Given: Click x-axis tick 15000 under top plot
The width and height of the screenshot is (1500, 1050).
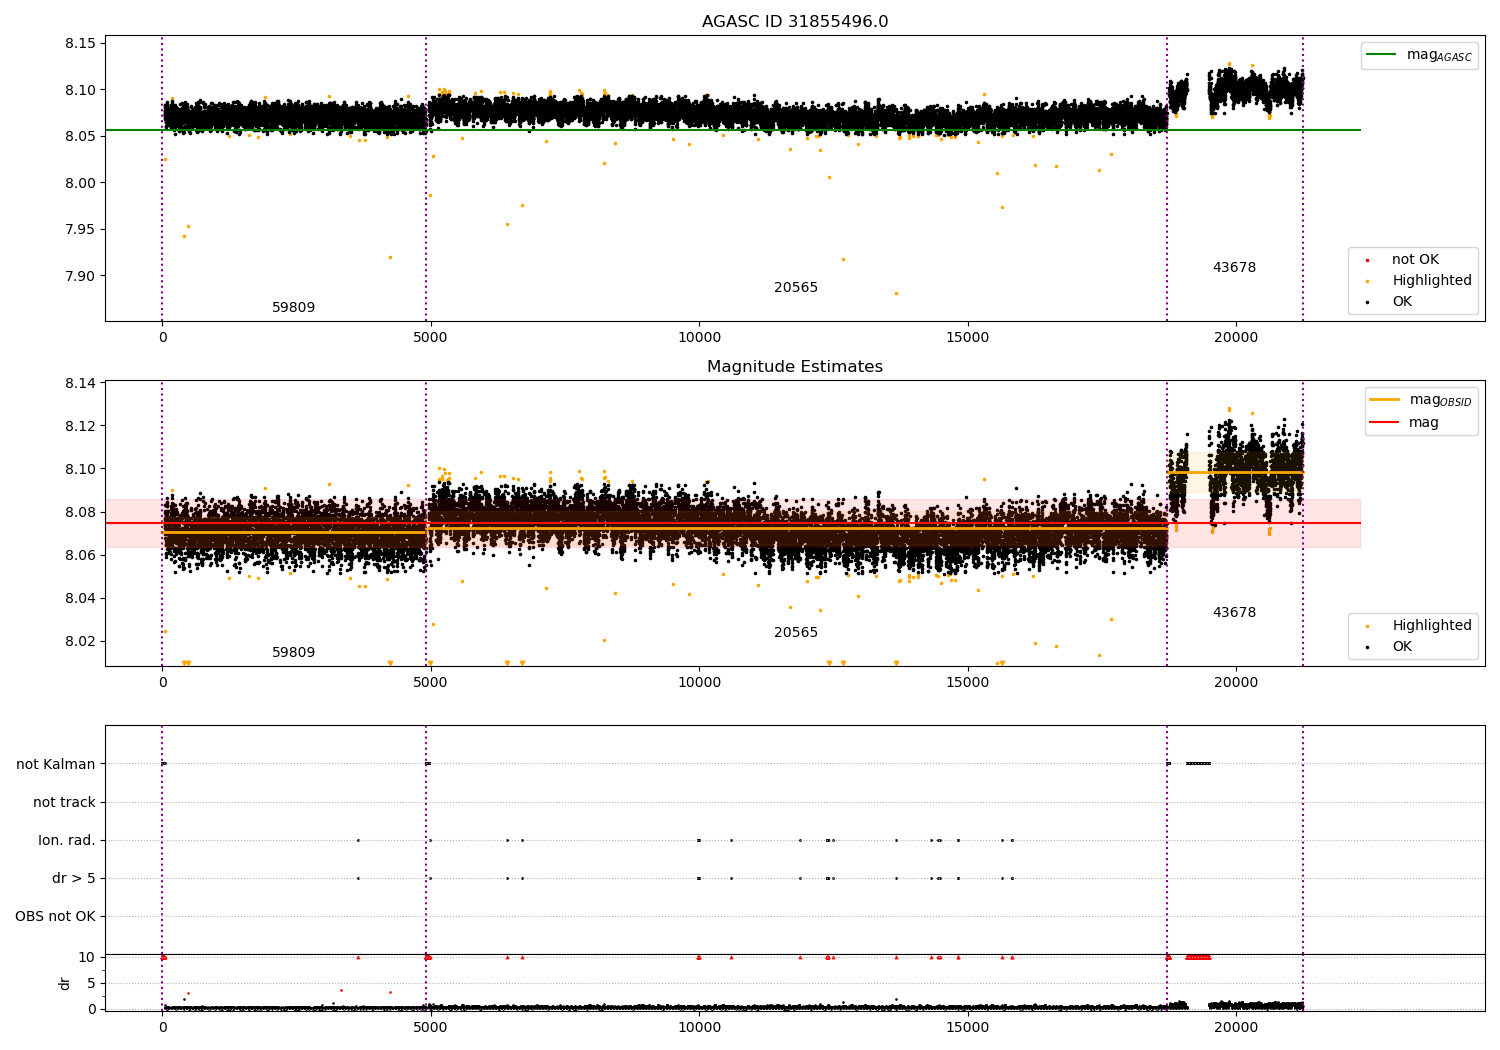Looking at the screenshot, I should click(x=968, y=338).
